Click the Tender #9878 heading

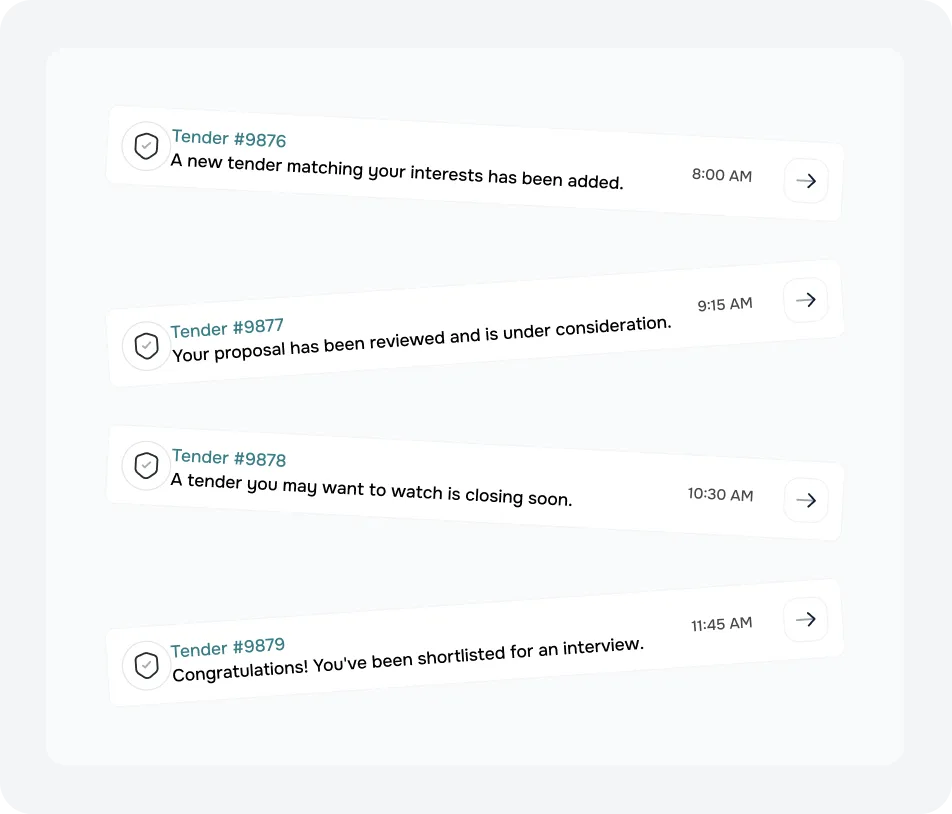(229, 458)
